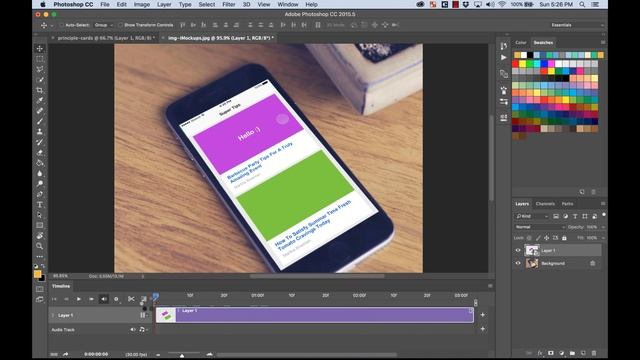Image resolution: width=640 pixels, height=360 pixels.
Task: Select the Eyedropper tool
Action: pos(40,100)
